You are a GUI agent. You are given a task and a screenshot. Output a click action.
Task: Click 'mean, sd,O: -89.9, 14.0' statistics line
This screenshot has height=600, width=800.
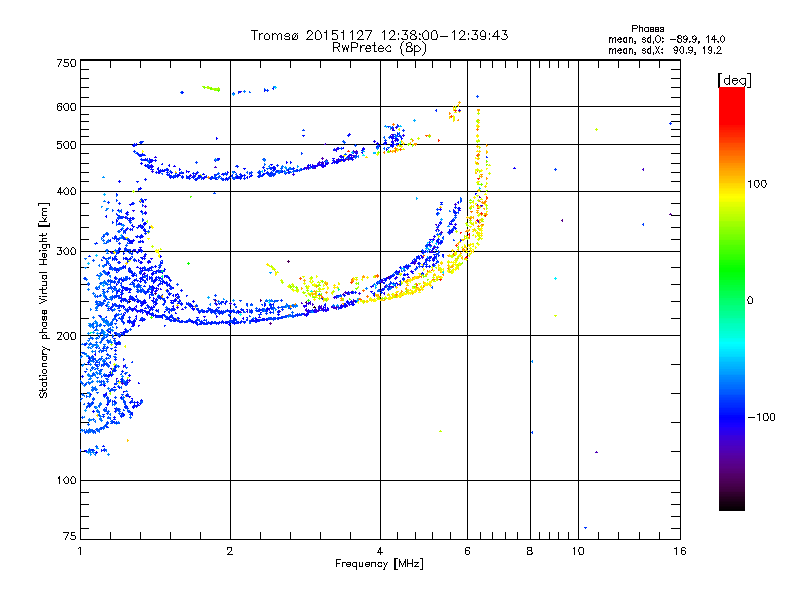(x=666, y=39)
